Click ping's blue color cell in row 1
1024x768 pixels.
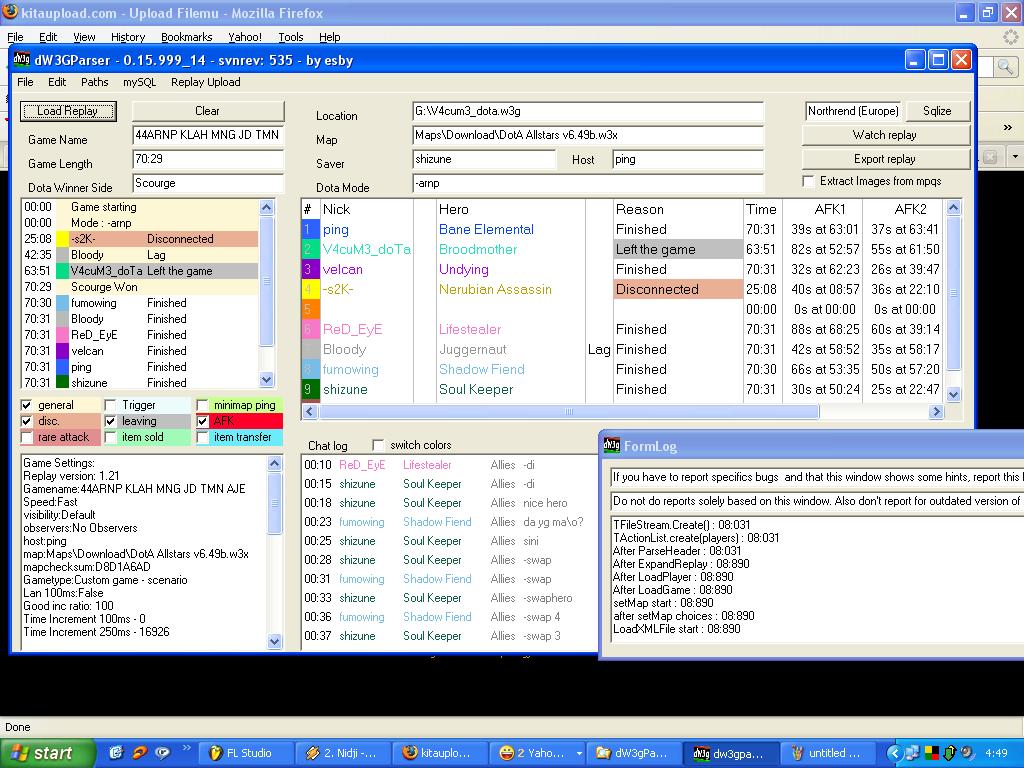(x=310, y=229)
